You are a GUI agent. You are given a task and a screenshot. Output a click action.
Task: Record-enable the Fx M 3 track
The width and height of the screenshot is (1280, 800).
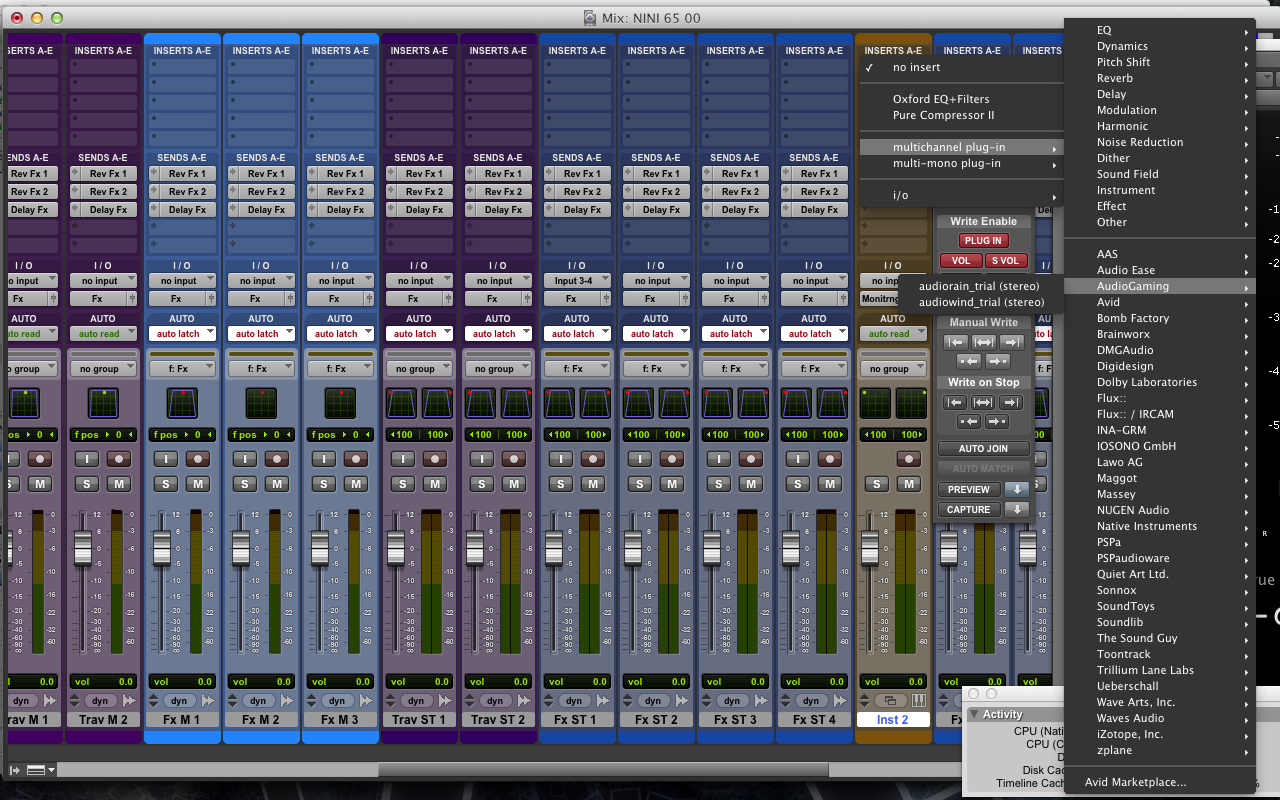(357, 459)
